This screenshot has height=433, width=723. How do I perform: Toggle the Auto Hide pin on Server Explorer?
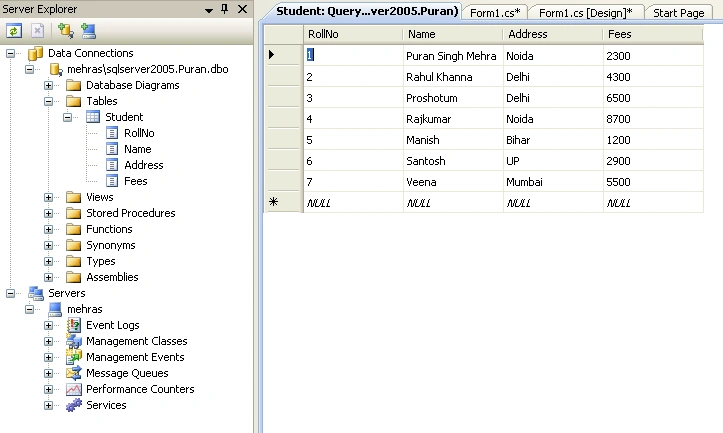[225, 9]
